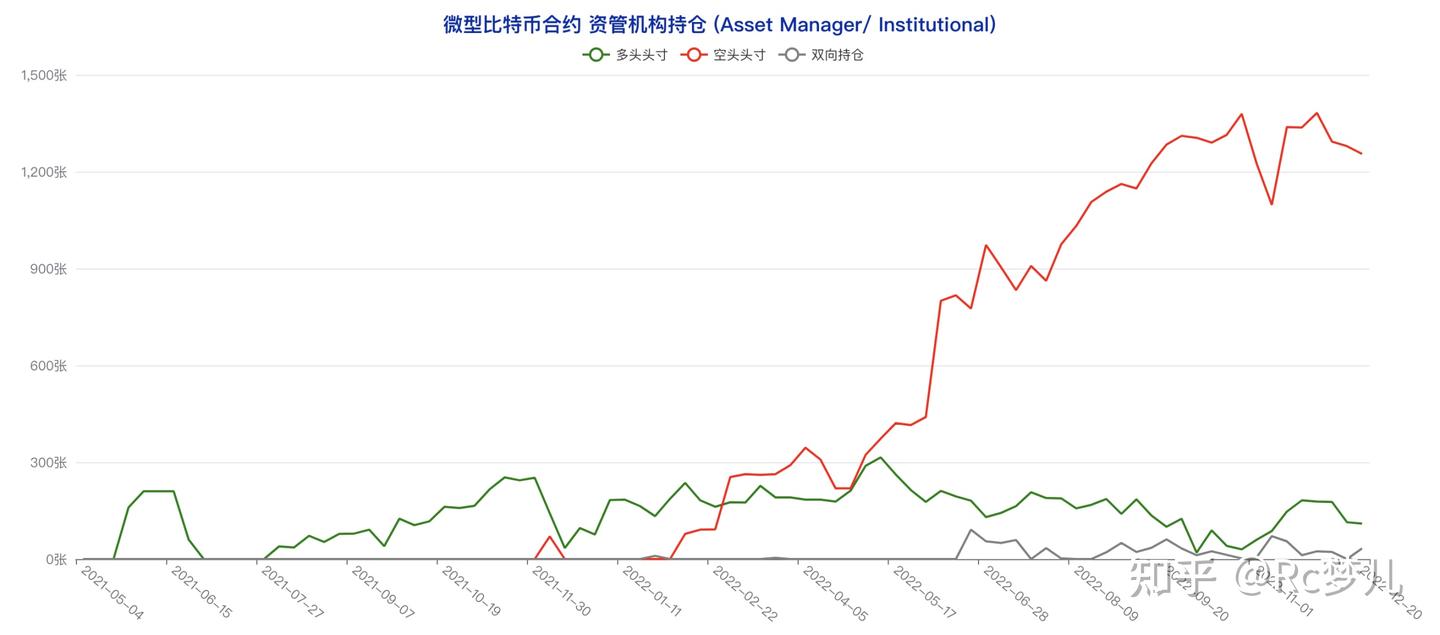Click the 2021-07-27 x-axis date label
The height and width of the screenshot is (635, 1440).
coord(292,593)
